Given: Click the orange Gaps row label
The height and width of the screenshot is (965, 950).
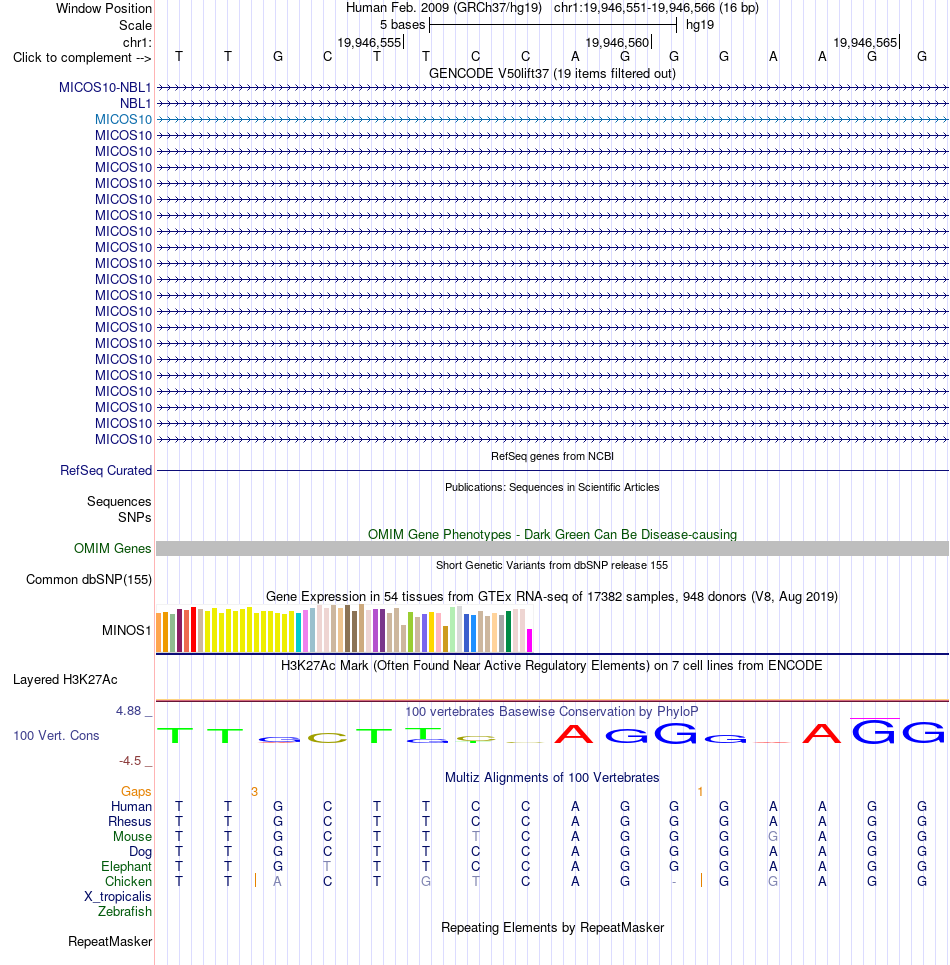Looking at the screenshot, I should click(136, 791).
